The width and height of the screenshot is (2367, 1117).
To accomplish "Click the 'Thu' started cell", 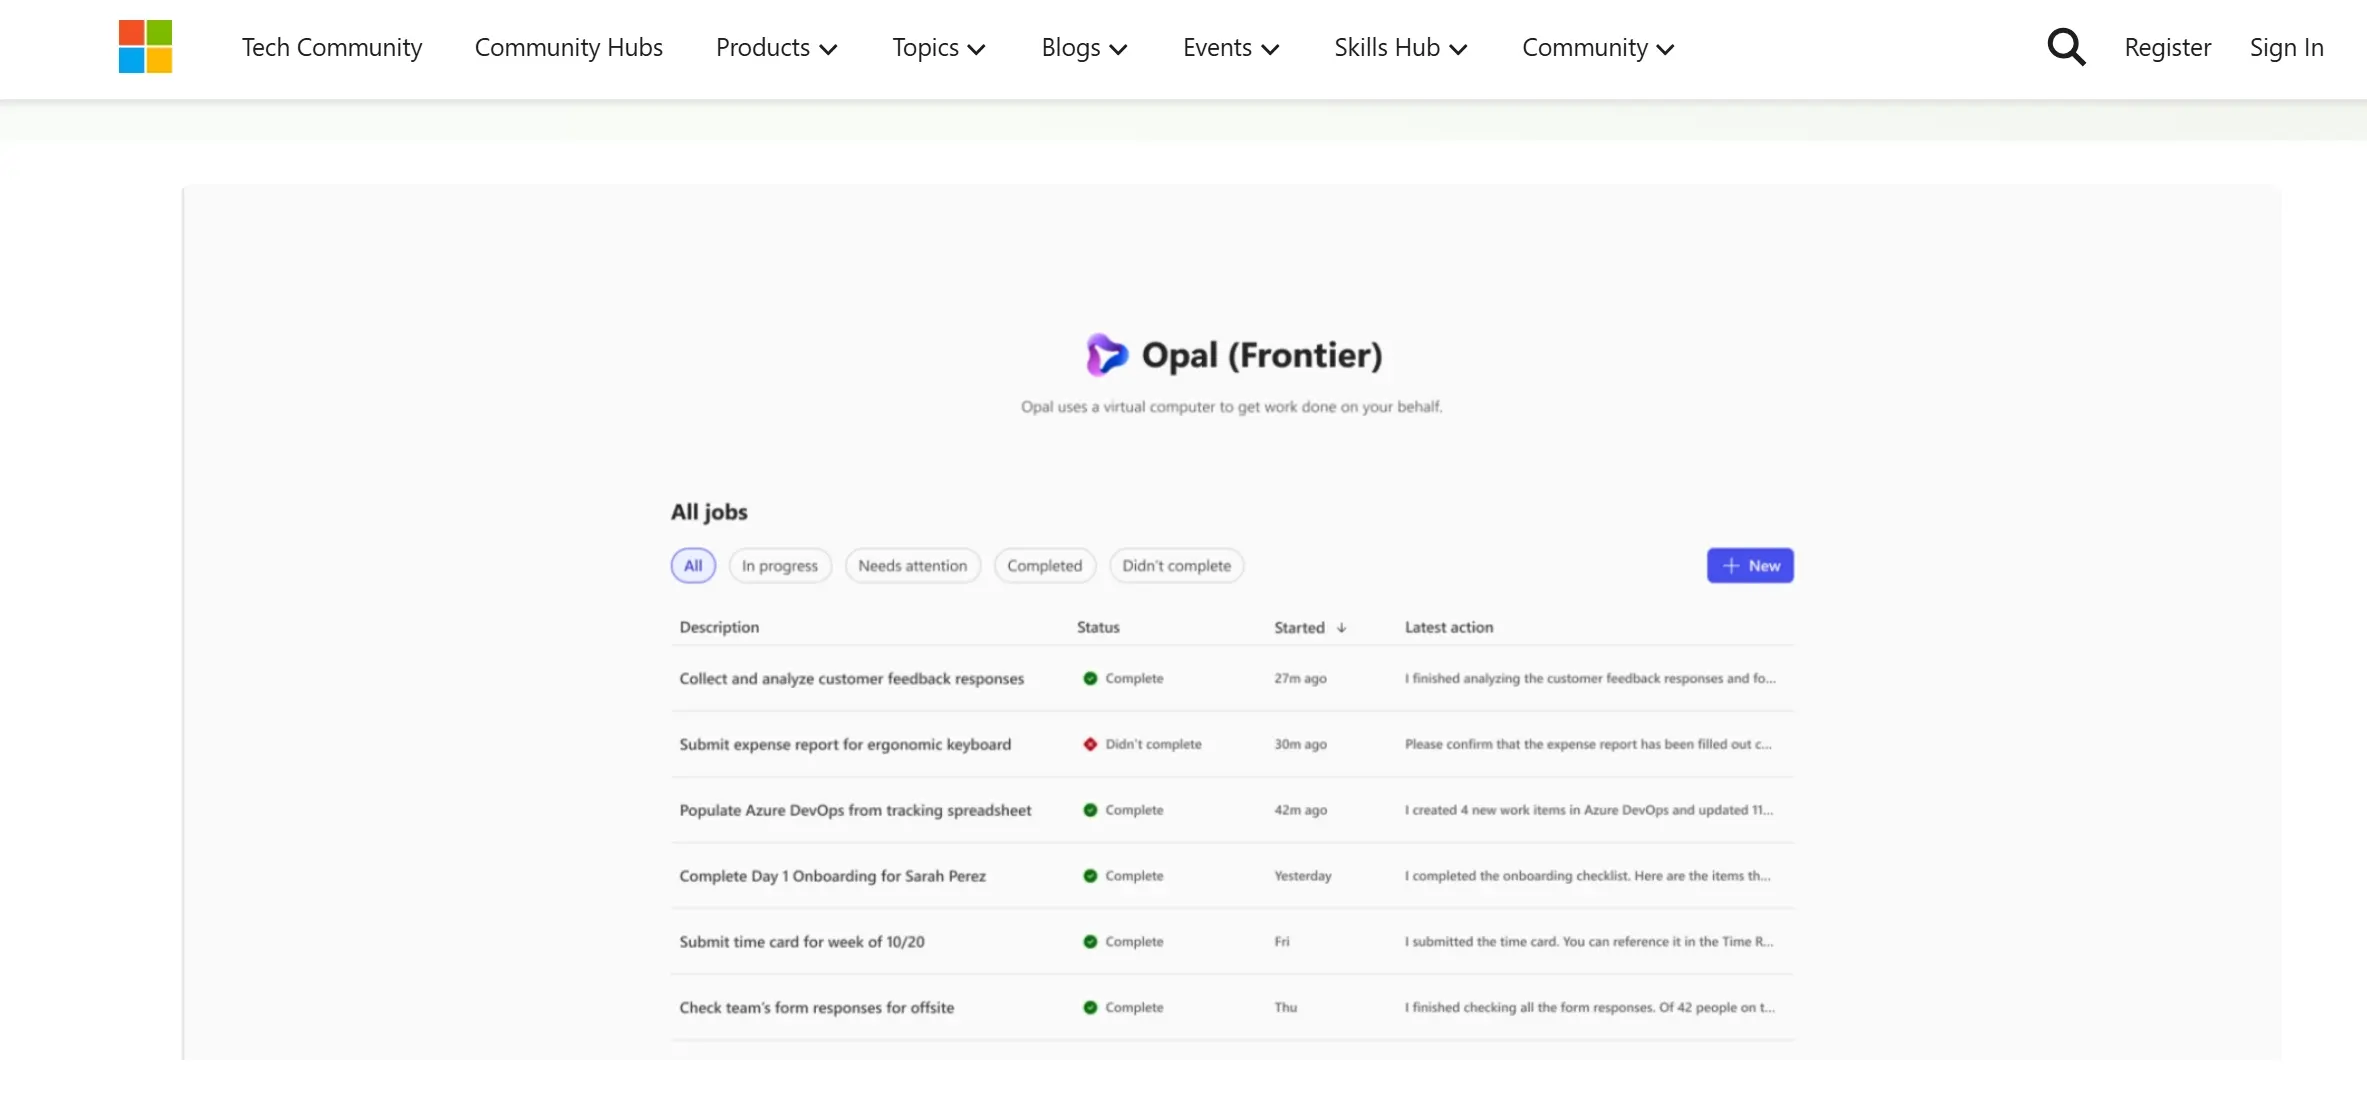I will coord(1286,1009).
